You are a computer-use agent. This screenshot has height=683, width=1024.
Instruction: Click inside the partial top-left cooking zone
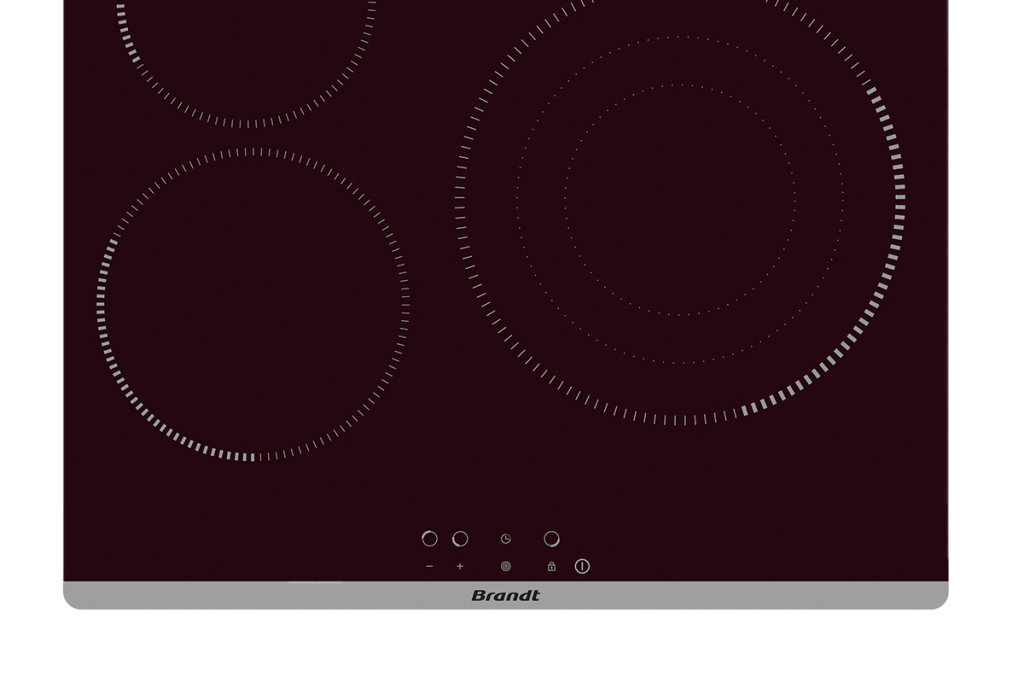coord(247,50)
